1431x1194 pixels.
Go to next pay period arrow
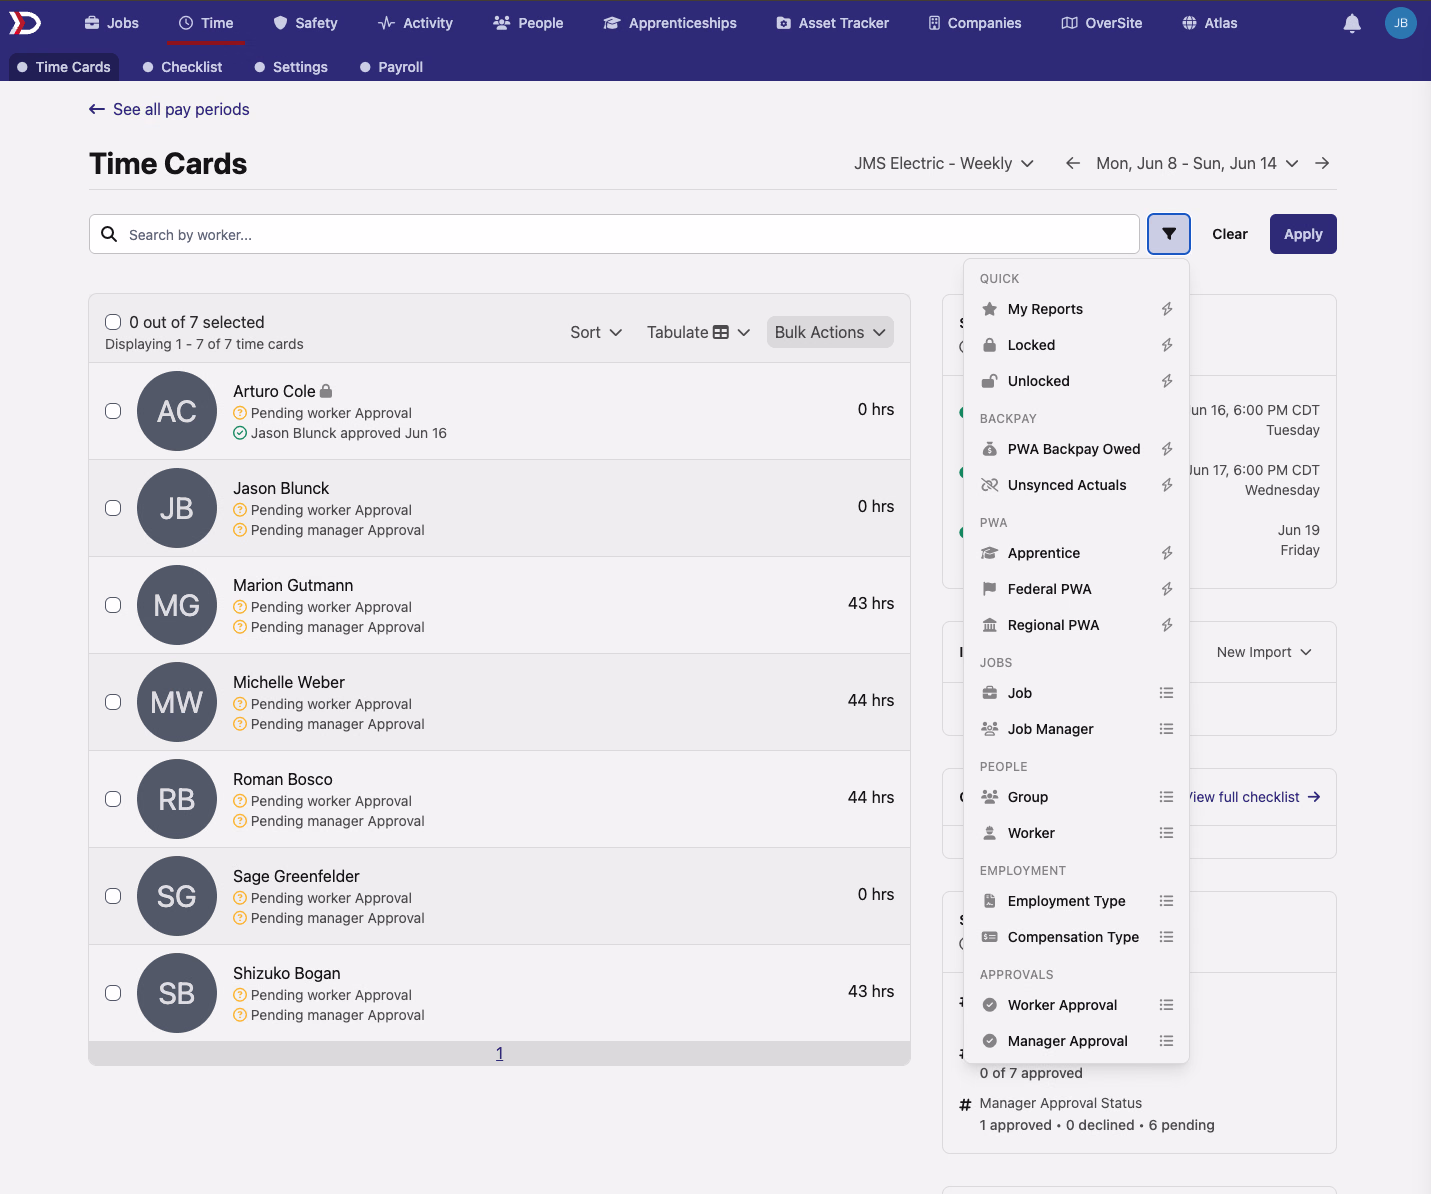[1322, 163]
